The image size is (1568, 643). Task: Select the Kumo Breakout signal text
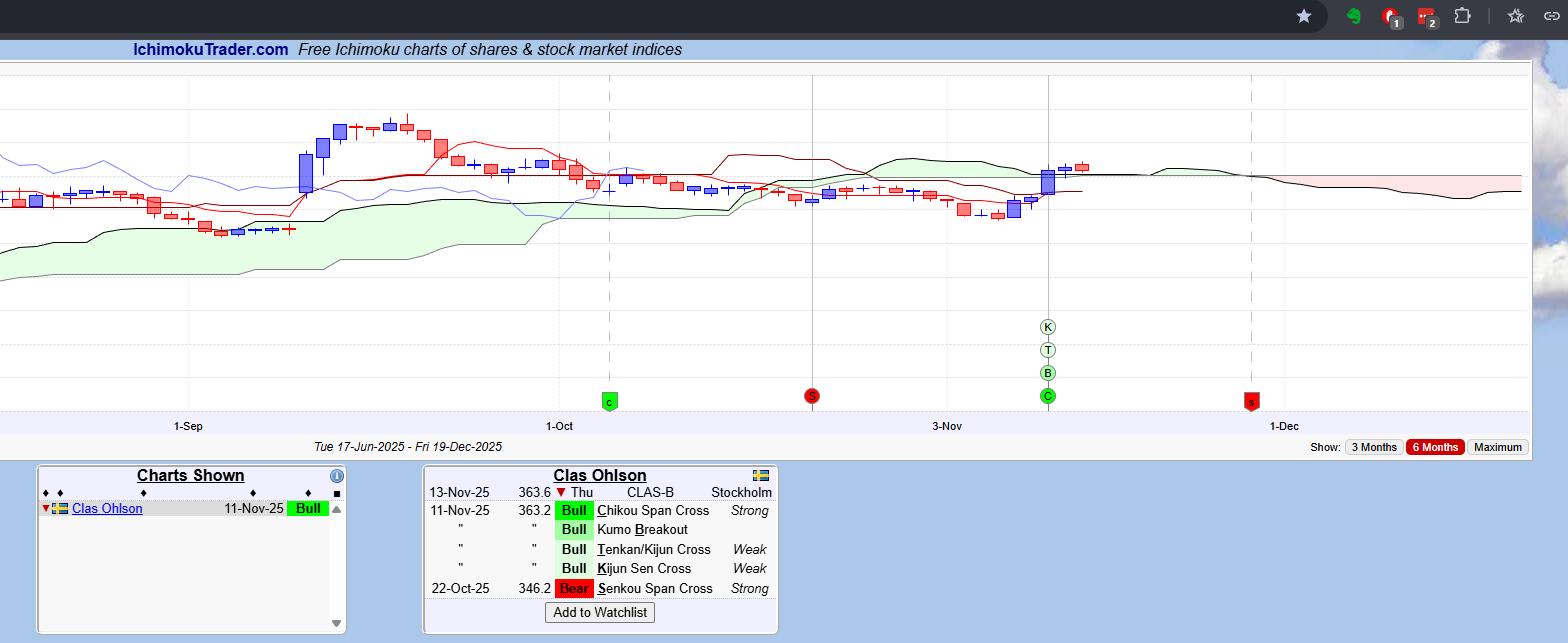(x=642, y=530)
